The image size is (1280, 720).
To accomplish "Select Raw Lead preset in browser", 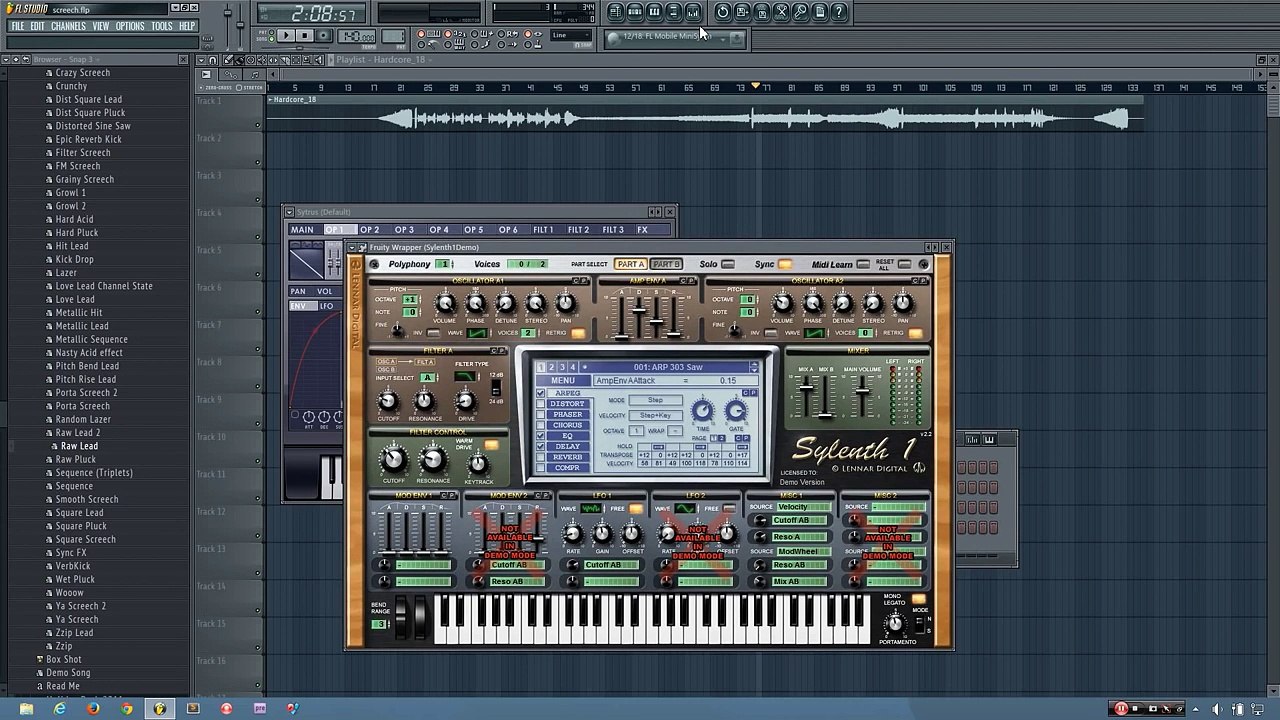I will coord(79,446).
